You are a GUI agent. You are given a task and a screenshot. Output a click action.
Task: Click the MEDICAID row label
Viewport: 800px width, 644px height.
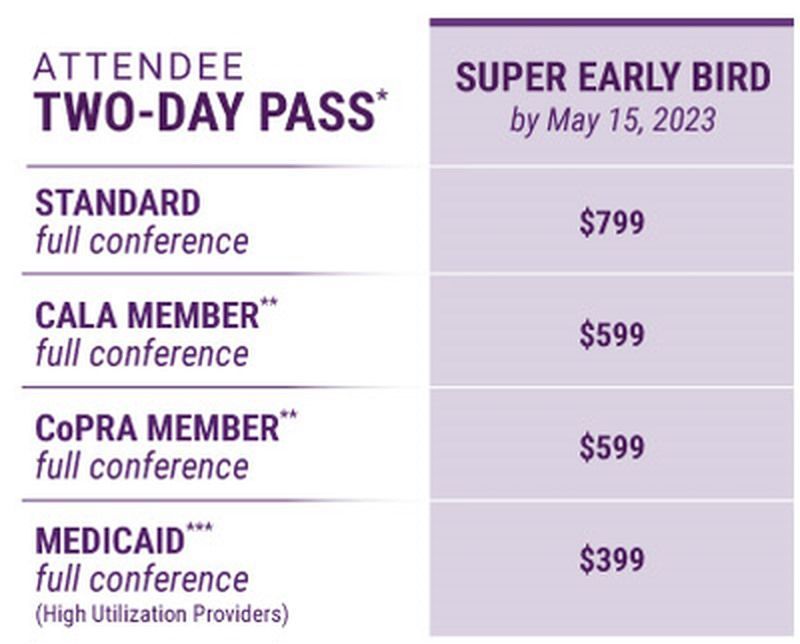click(x=110, y=540)
